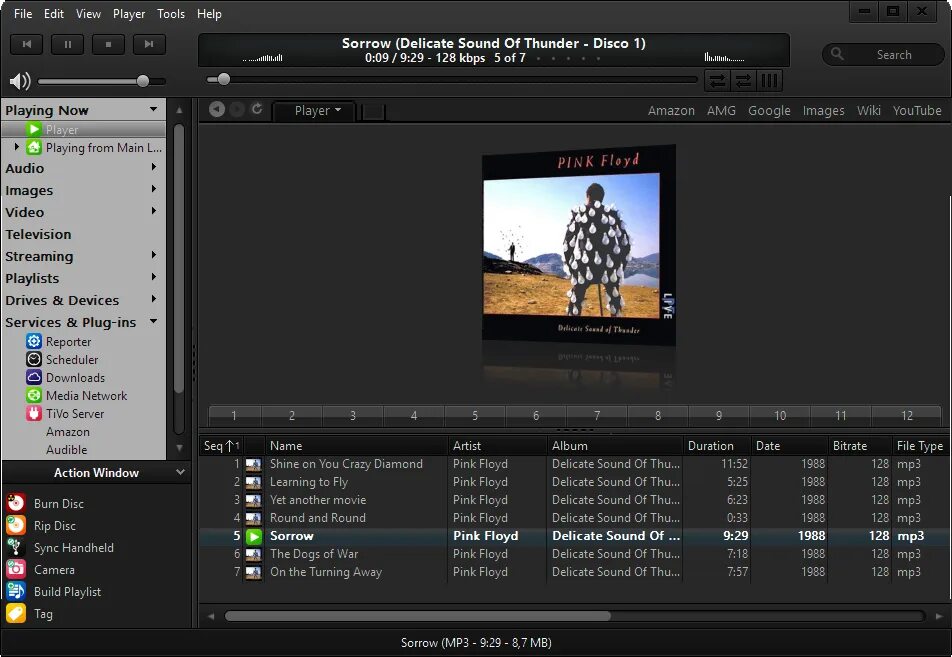Expand the Audio section
The image size is (952, 657).
pos(154,167)
